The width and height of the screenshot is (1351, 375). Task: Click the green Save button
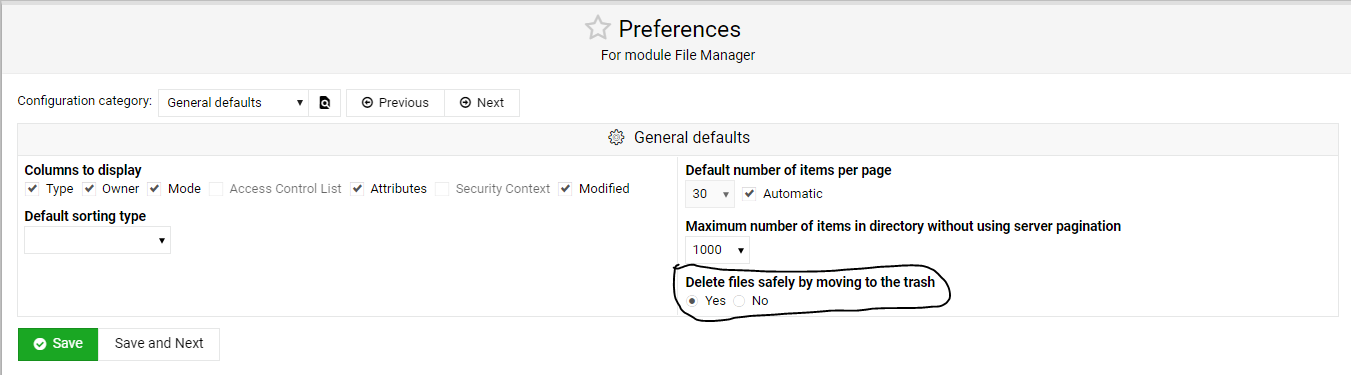tap(58, 343)
